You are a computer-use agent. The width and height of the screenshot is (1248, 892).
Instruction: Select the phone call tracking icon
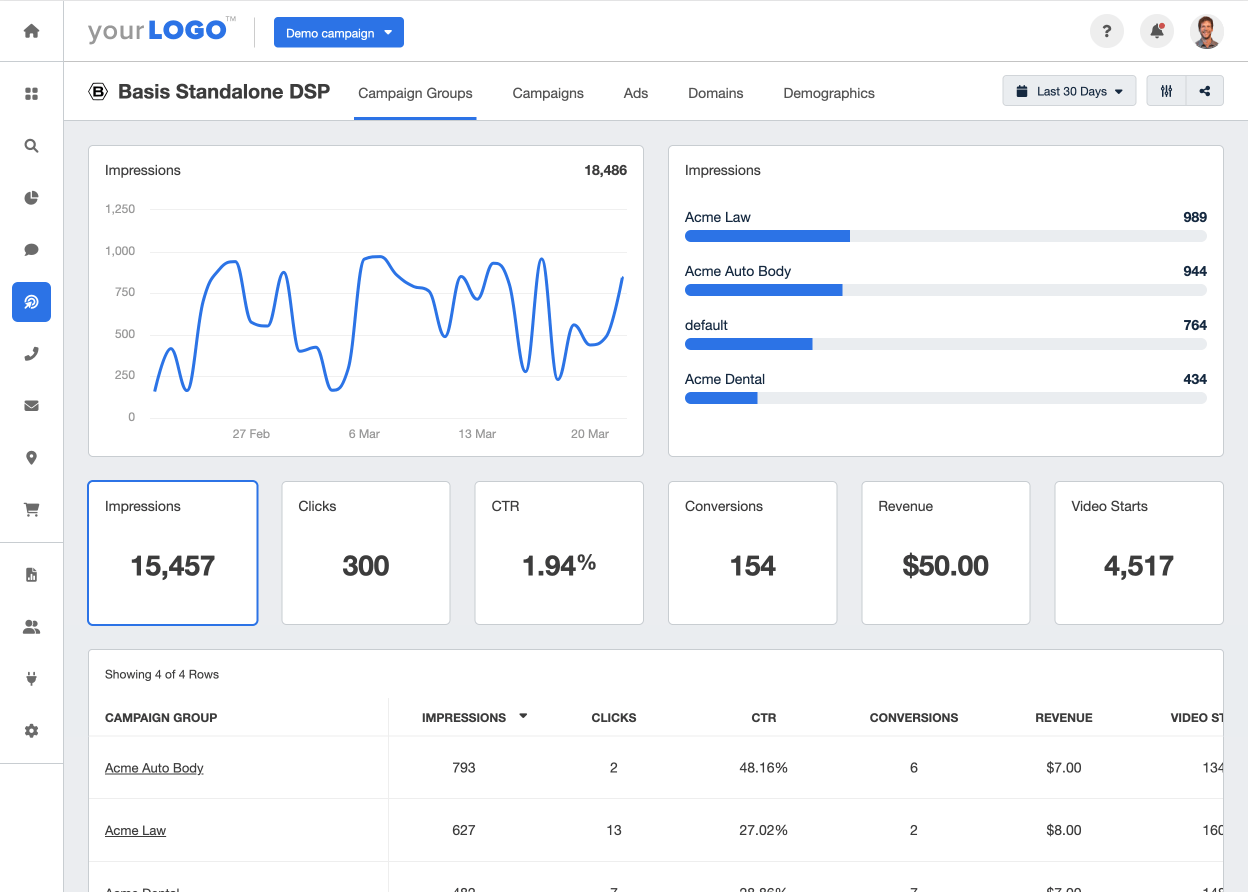[x=31, y=354]
